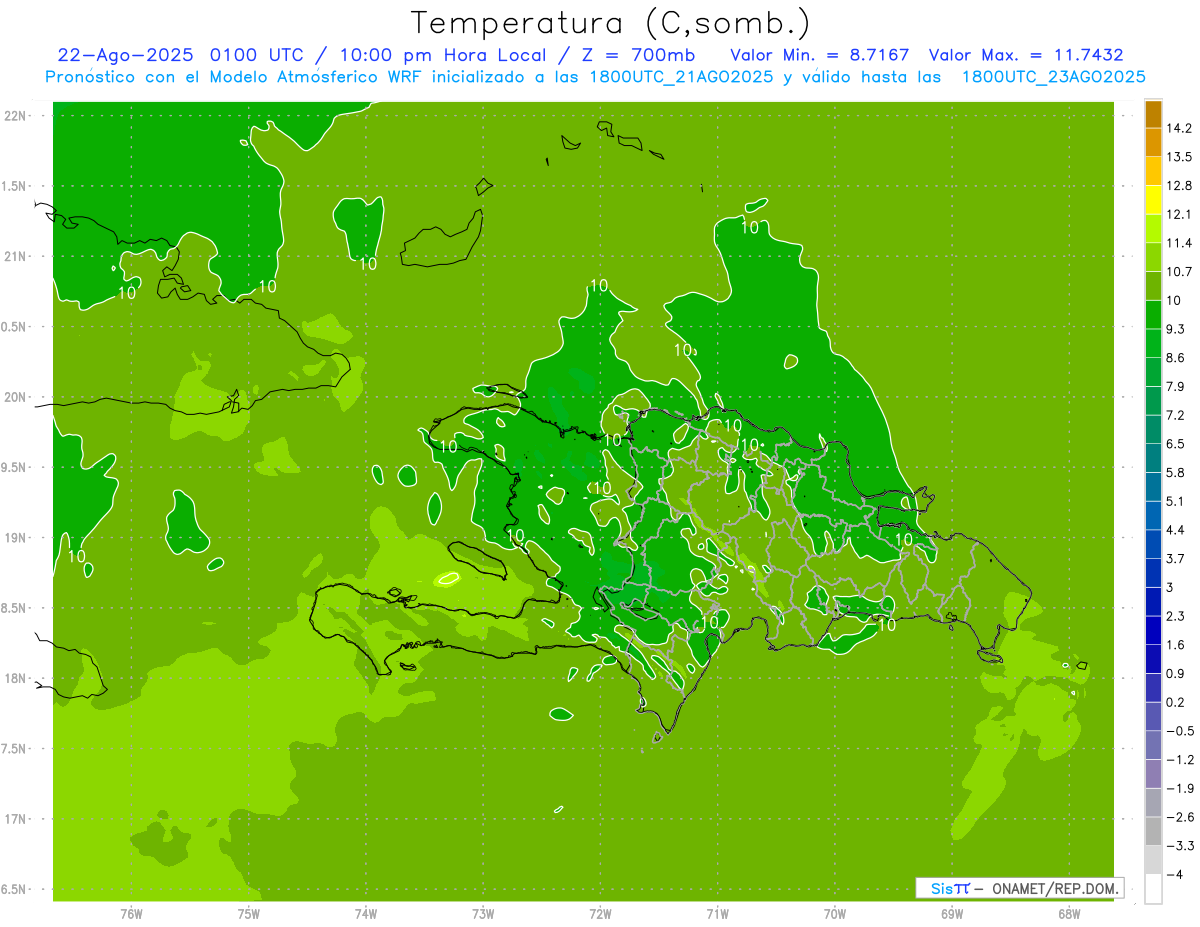Click the '73W' longitude axis label

point(483,913)
